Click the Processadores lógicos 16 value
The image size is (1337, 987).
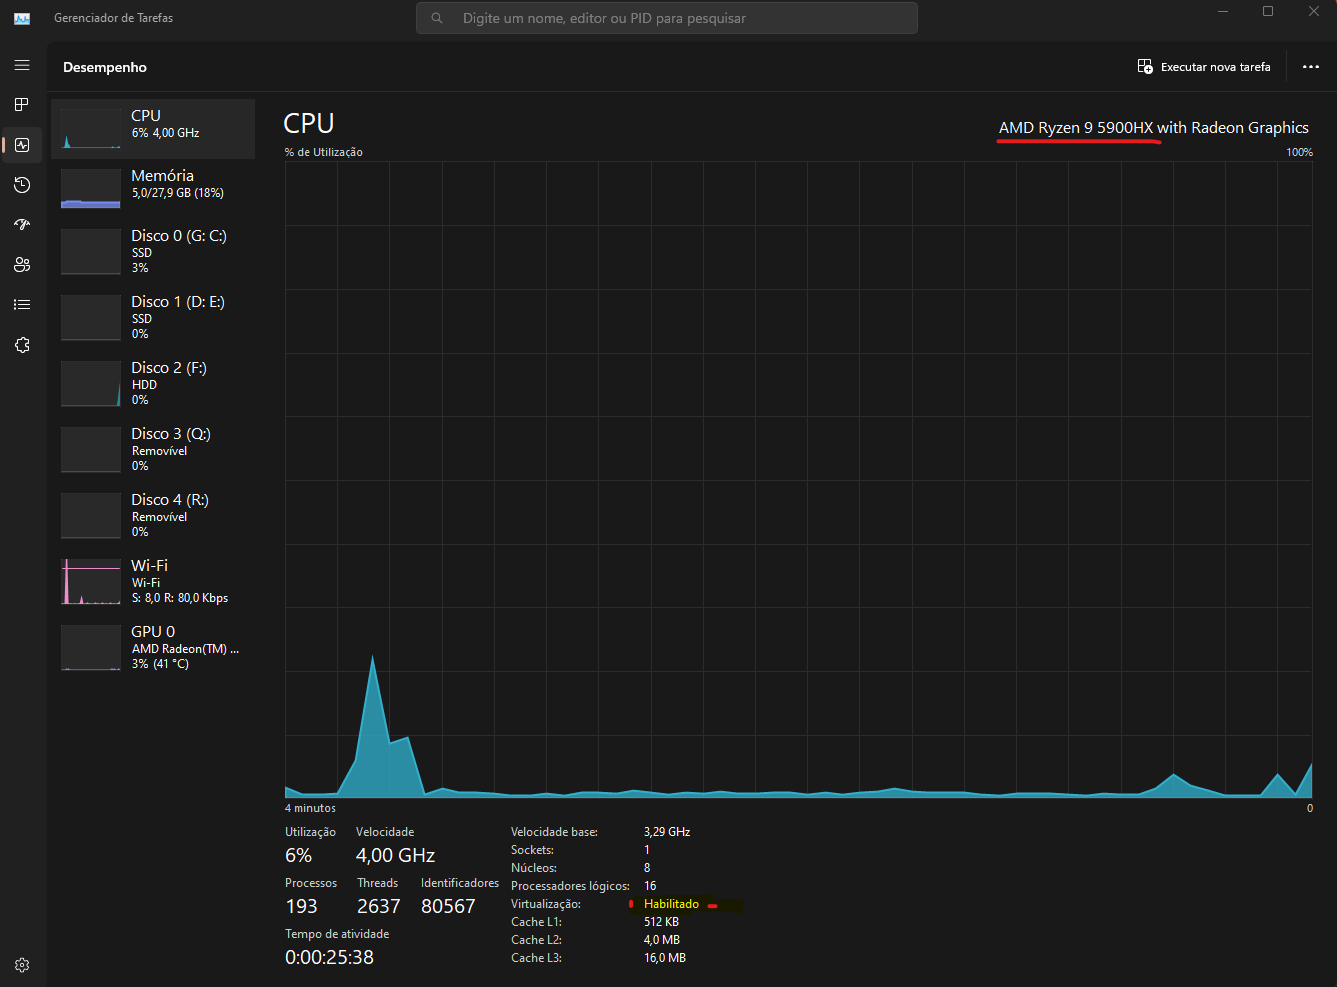coord(650,886)
